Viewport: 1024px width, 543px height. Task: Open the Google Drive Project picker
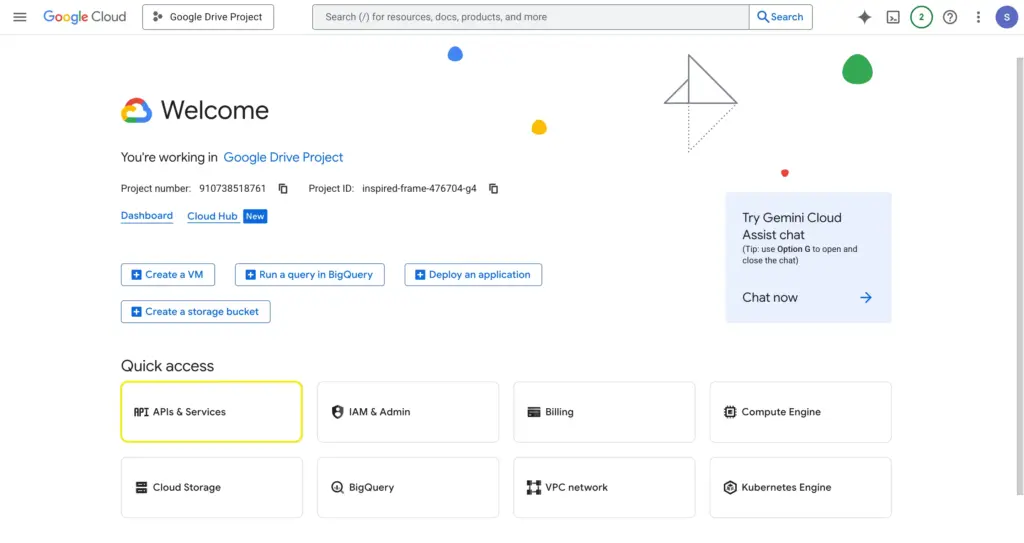click(x=208, y=17)
